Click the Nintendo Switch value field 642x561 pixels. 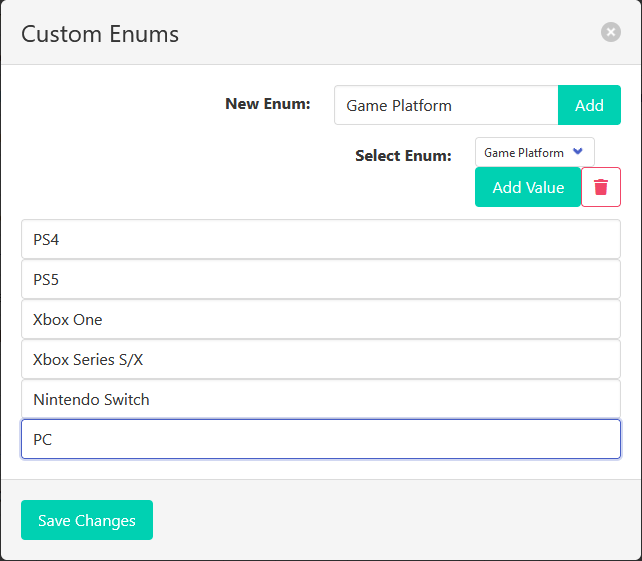coord(321,399)
